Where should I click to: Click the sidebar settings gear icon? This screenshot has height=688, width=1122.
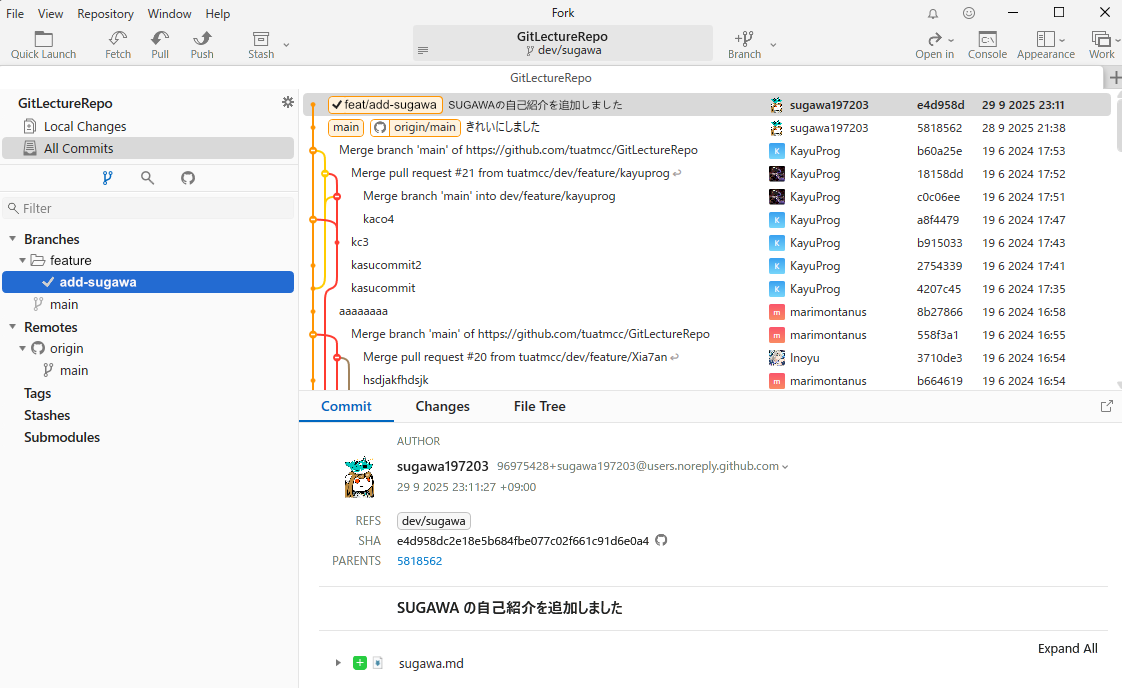(x=288, y=103)
